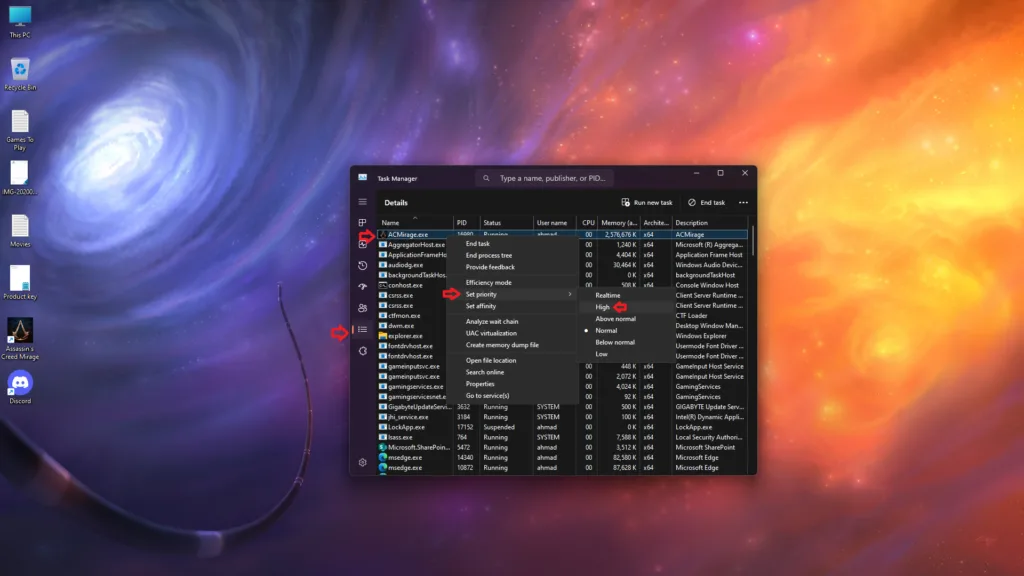Viewport: 1024px width, 576px height.
Task: Open the Startup apps page icon
Action: coord(362,287)
